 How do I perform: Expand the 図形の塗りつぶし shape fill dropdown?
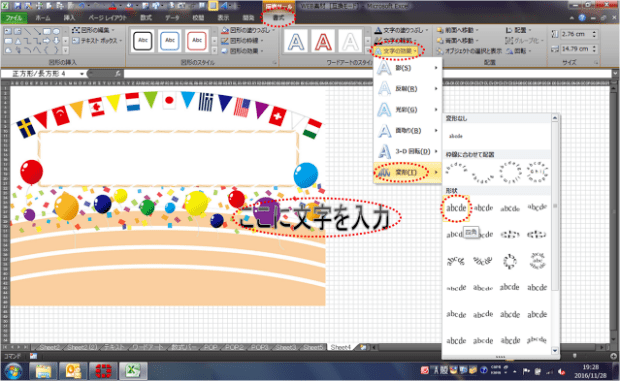[x=248, y=30]
